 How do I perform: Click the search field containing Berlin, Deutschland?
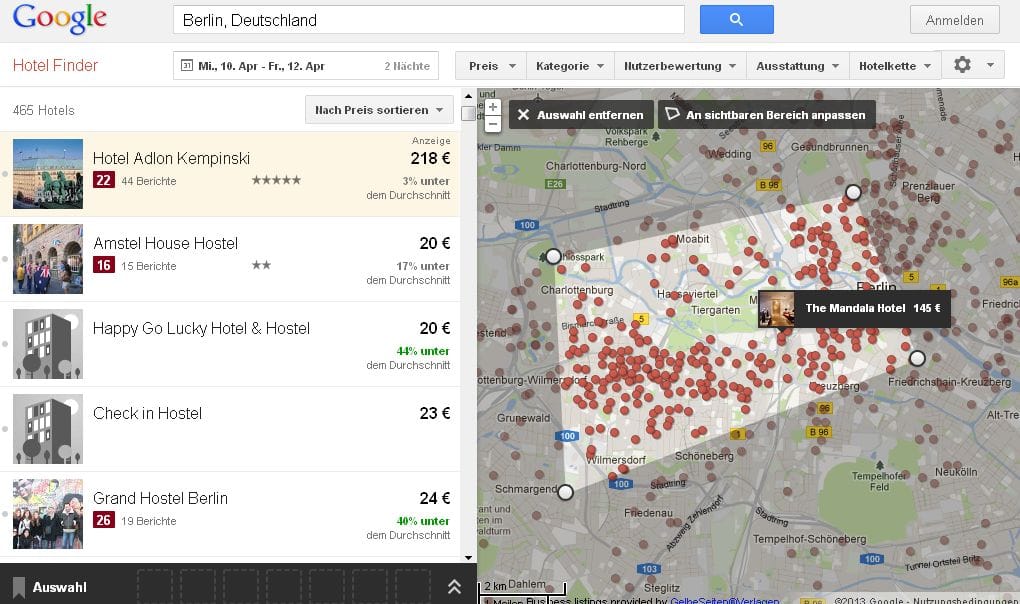[x=429, y=20]
